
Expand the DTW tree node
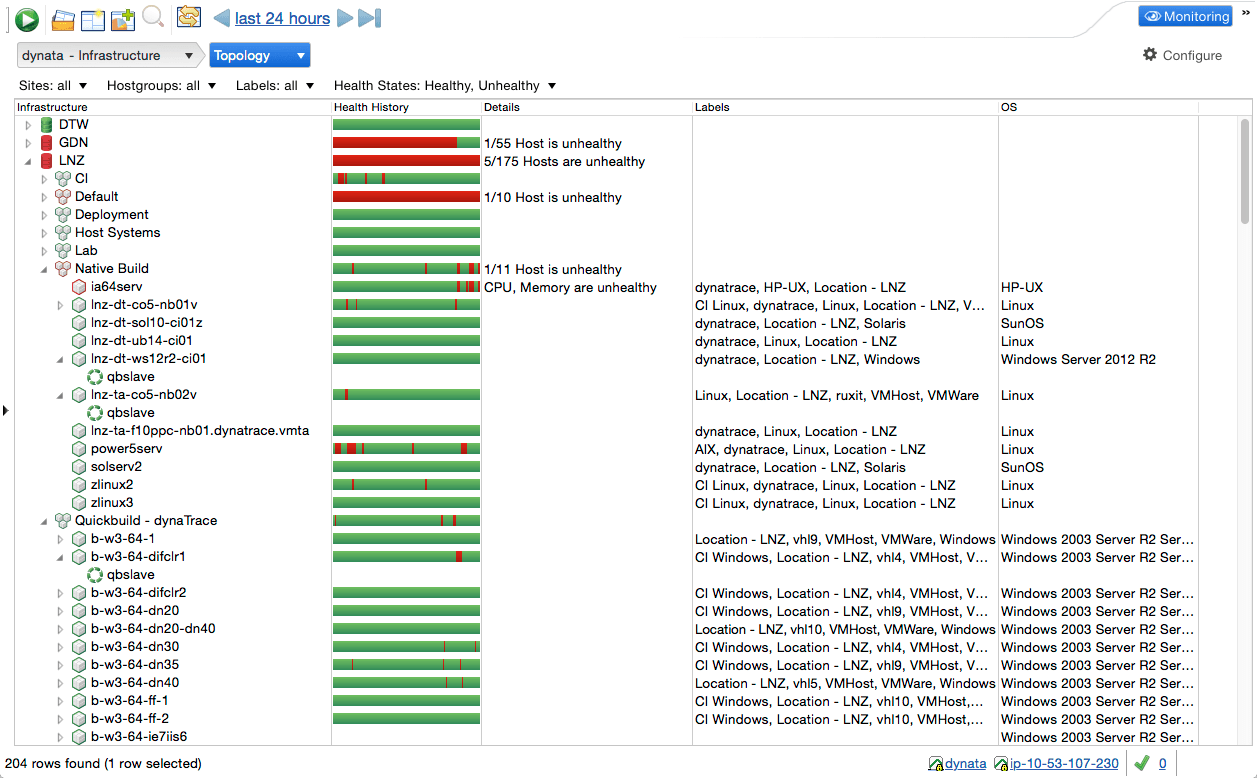(x=28, y=125)
